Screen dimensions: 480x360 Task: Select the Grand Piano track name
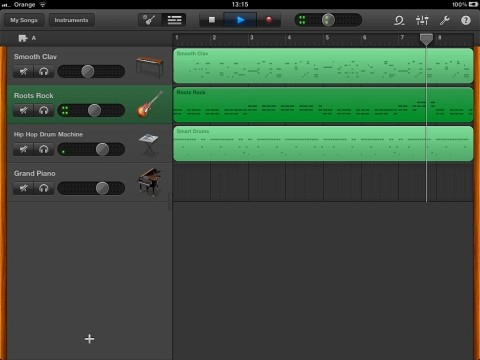tap(35, 173)
